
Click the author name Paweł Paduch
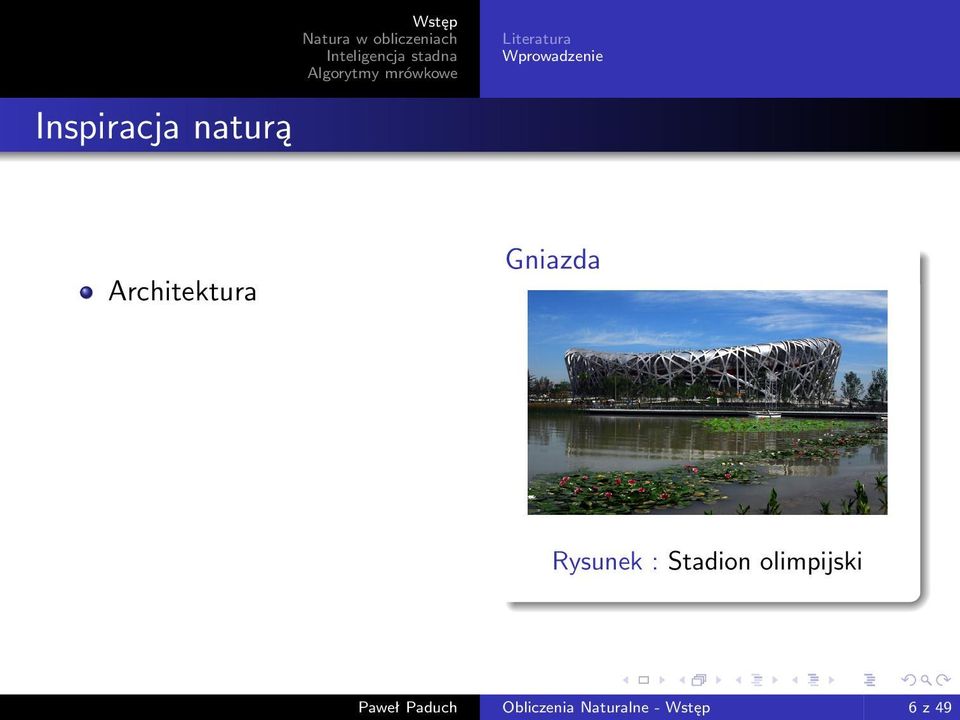tap(407, 707)
